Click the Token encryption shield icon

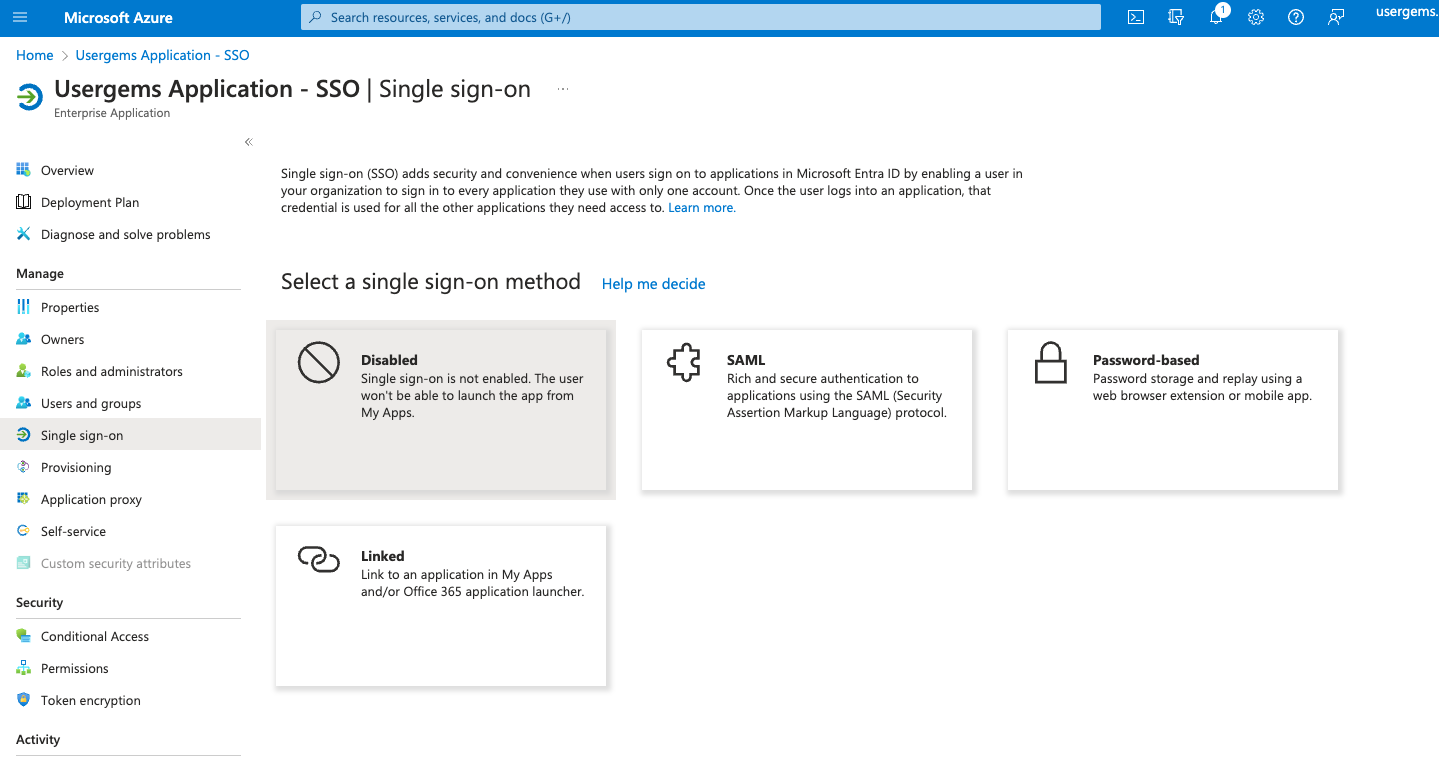pyautogui.click(x=24, y=700)
